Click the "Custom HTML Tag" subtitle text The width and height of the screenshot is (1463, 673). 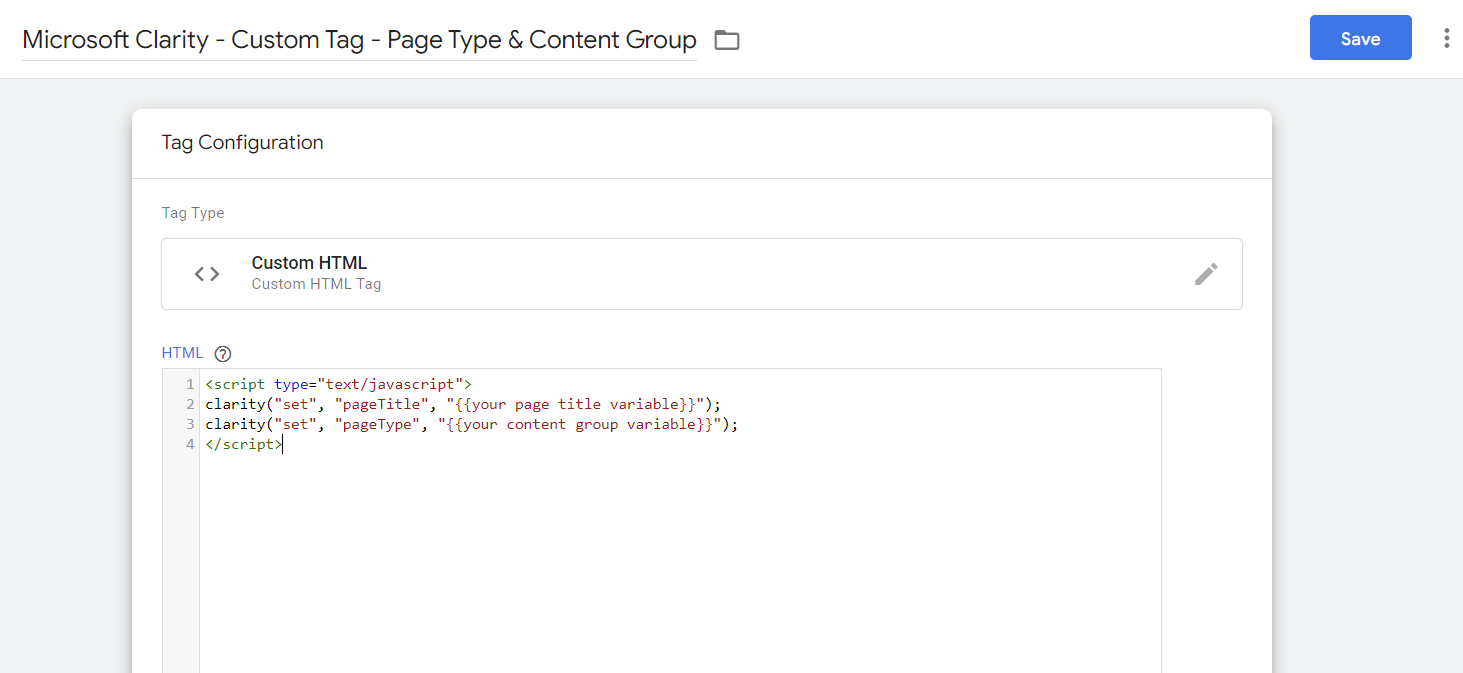pos(316,284)
